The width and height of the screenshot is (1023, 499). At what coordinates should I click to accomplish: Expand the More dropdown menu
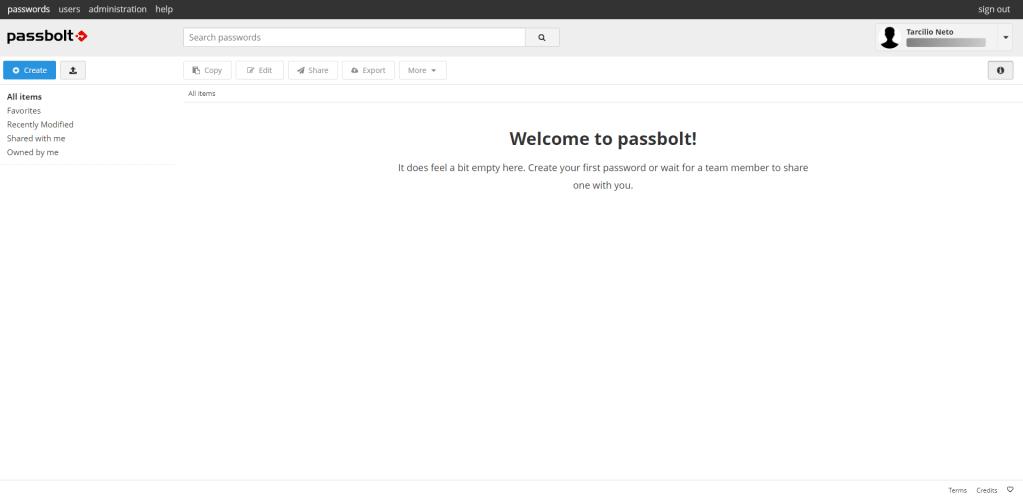[x=422, y=70]
